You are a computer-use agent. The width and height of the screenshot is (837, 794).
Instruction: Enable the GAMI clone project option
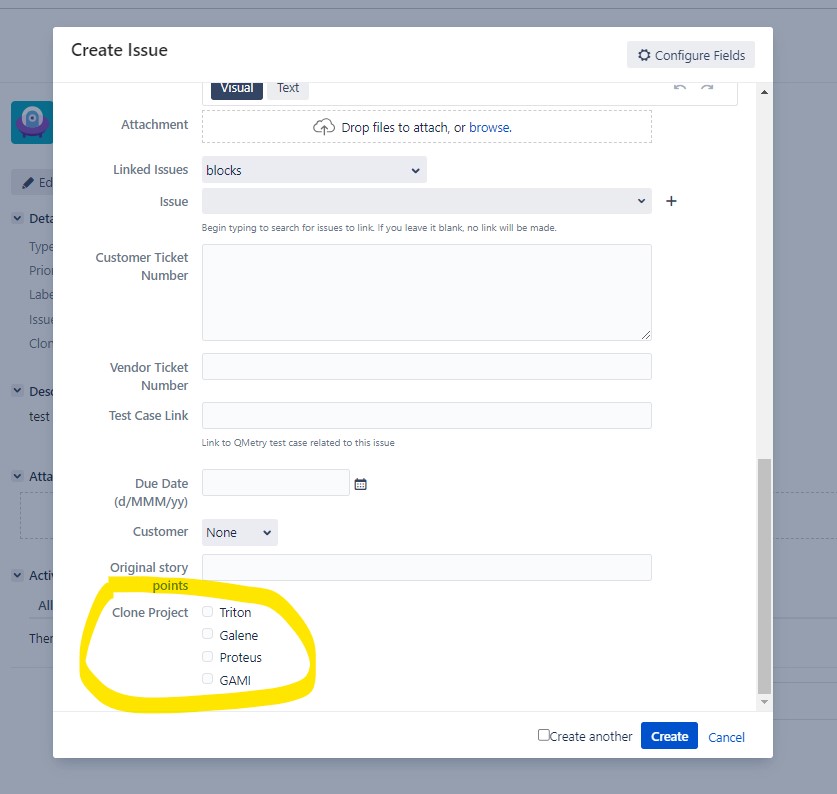click(207, 680)
